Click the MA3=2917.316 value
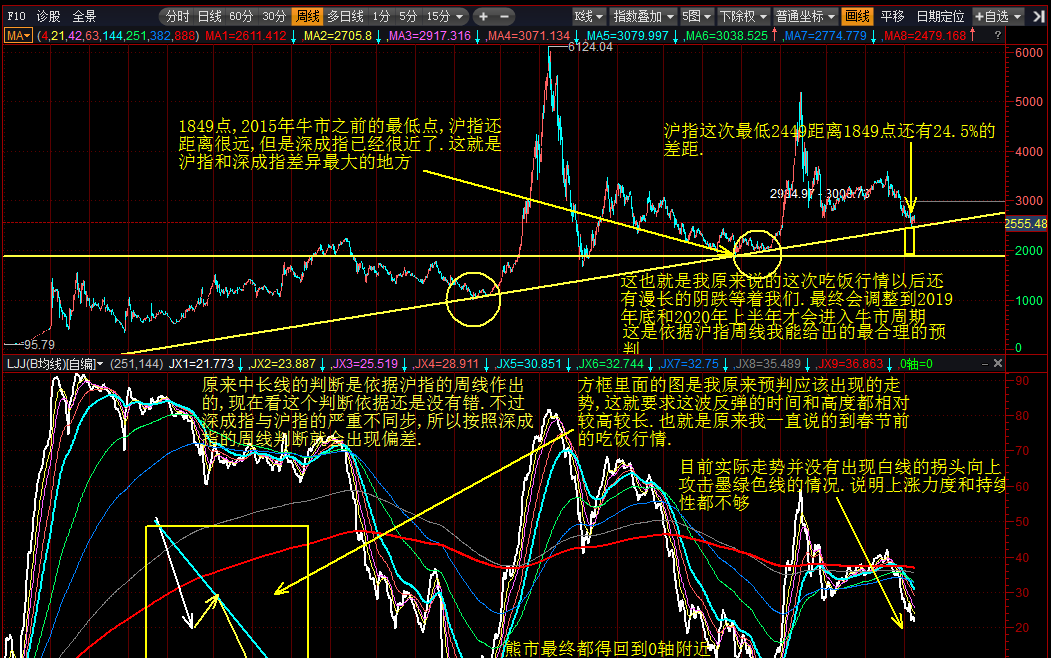 click(430, 36)
